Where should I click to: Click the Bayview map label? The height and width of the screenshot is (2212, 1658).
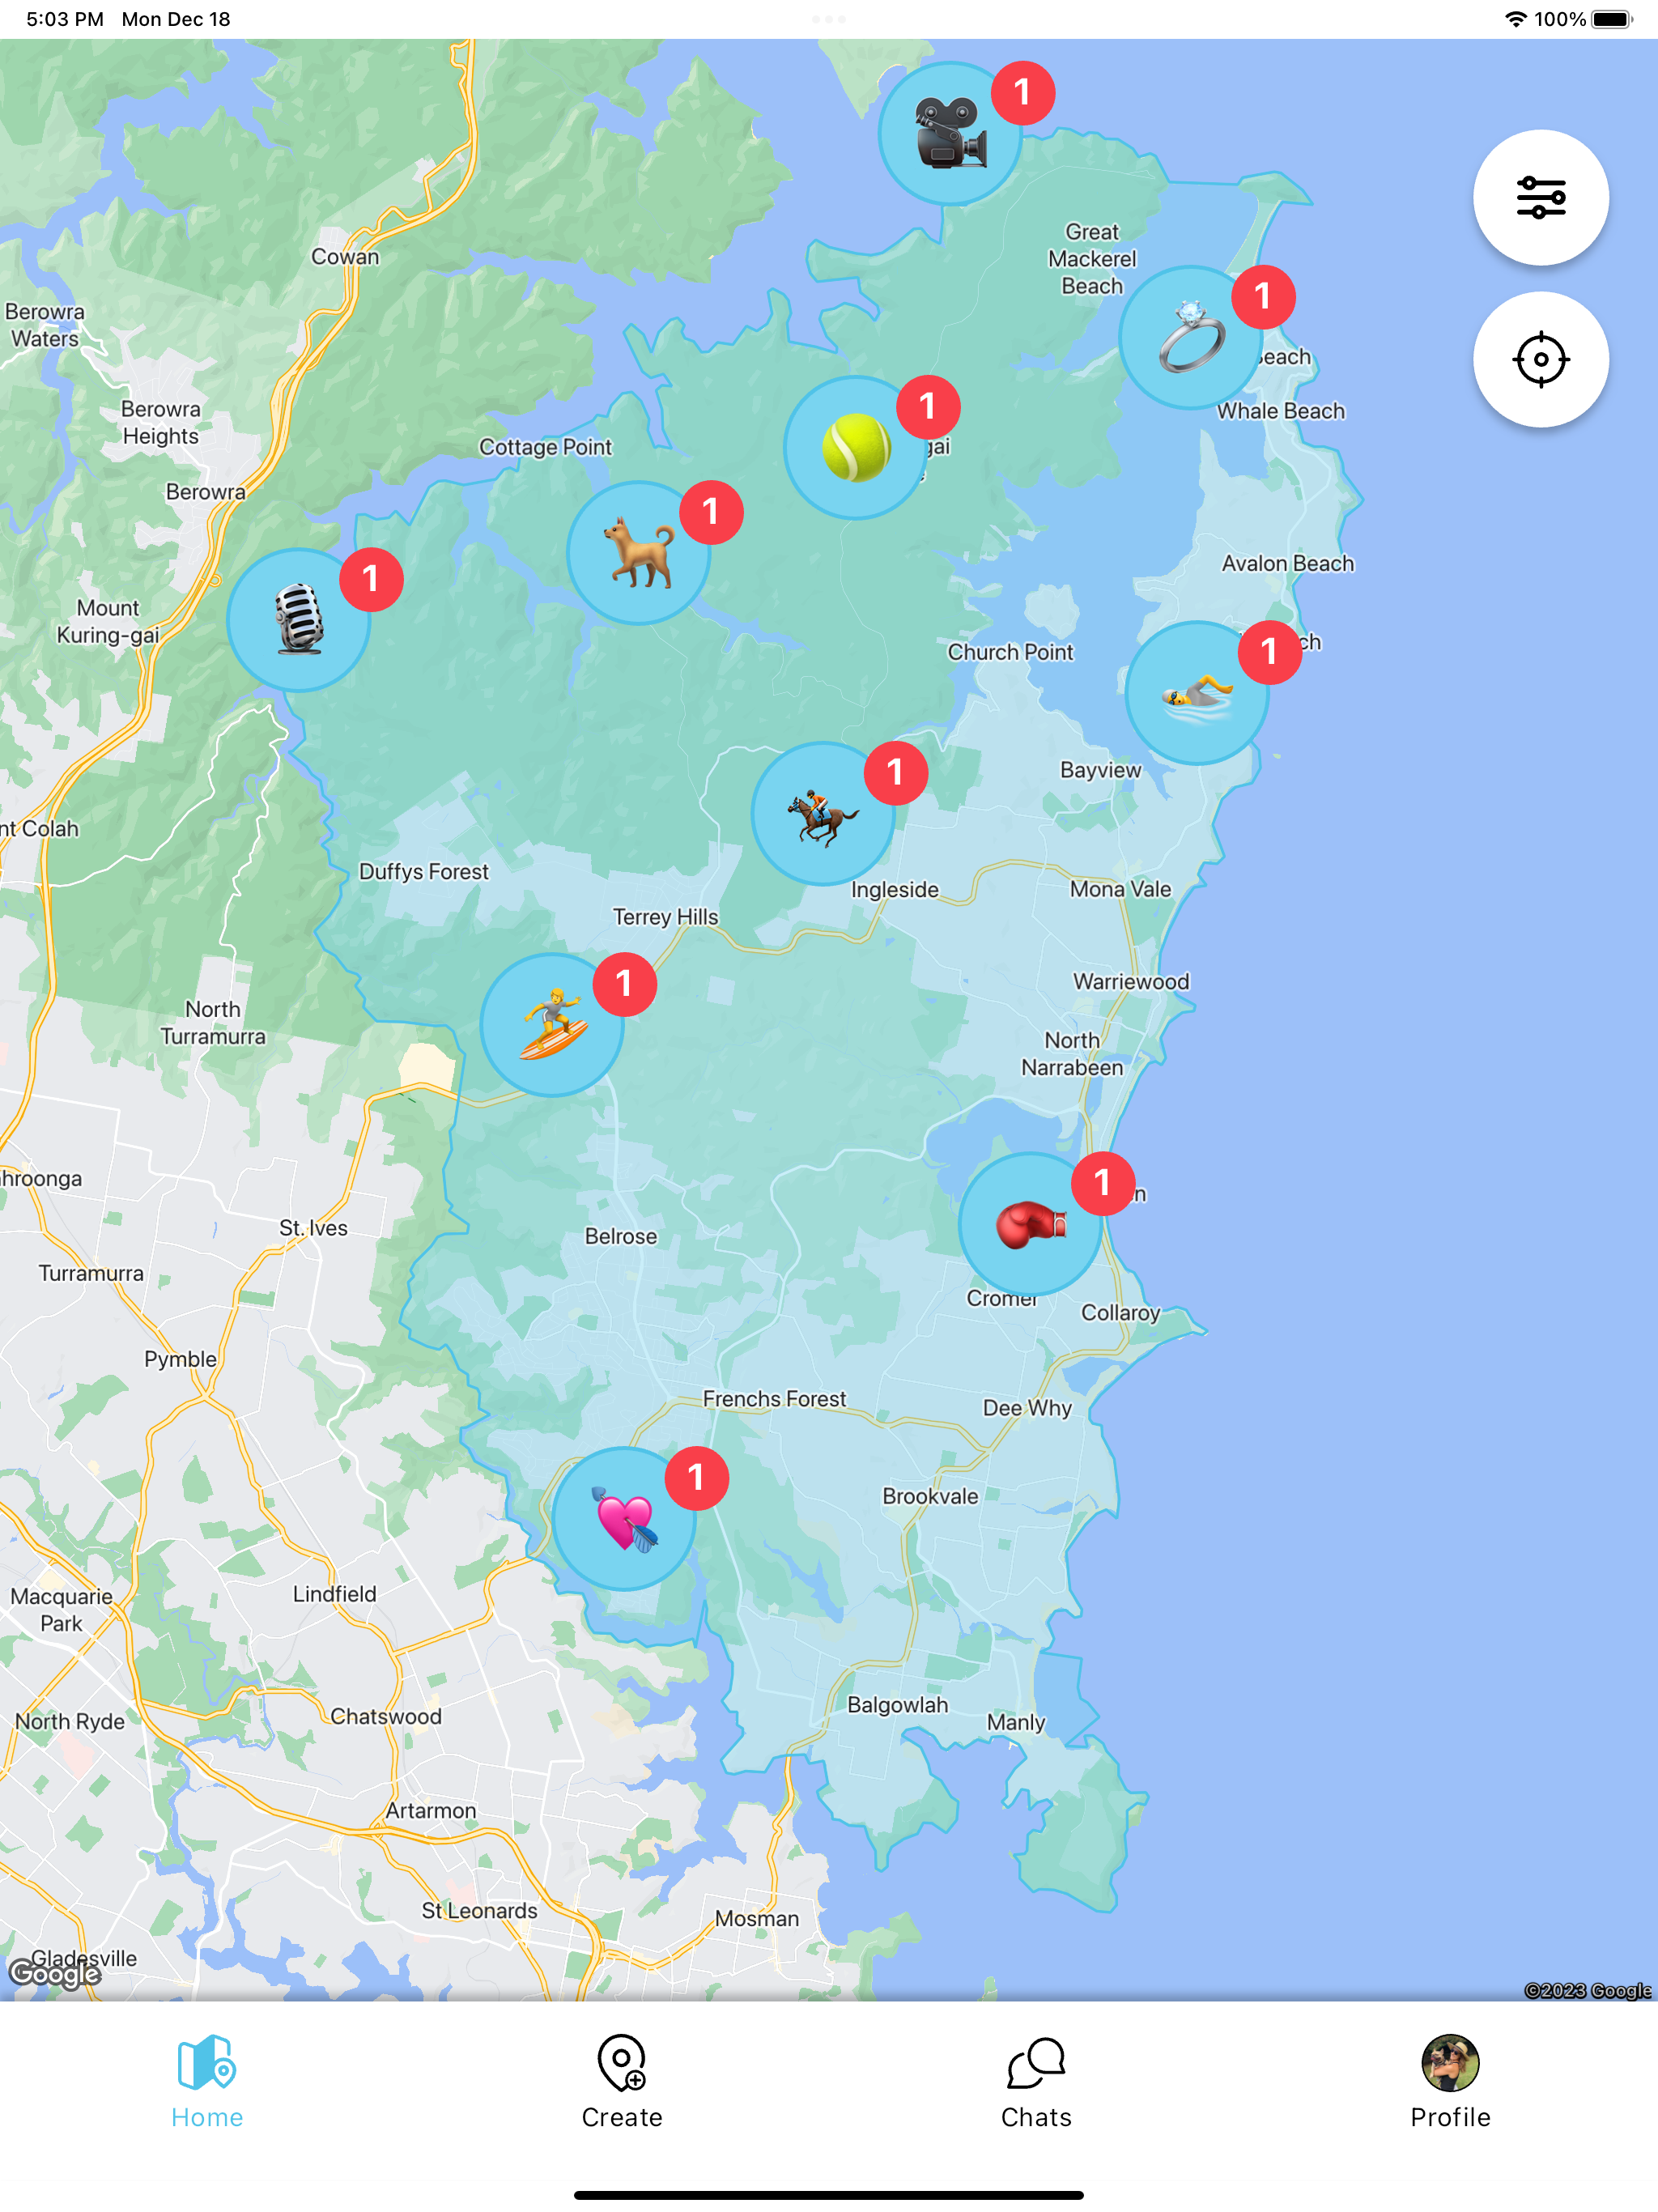point(1100,770)
